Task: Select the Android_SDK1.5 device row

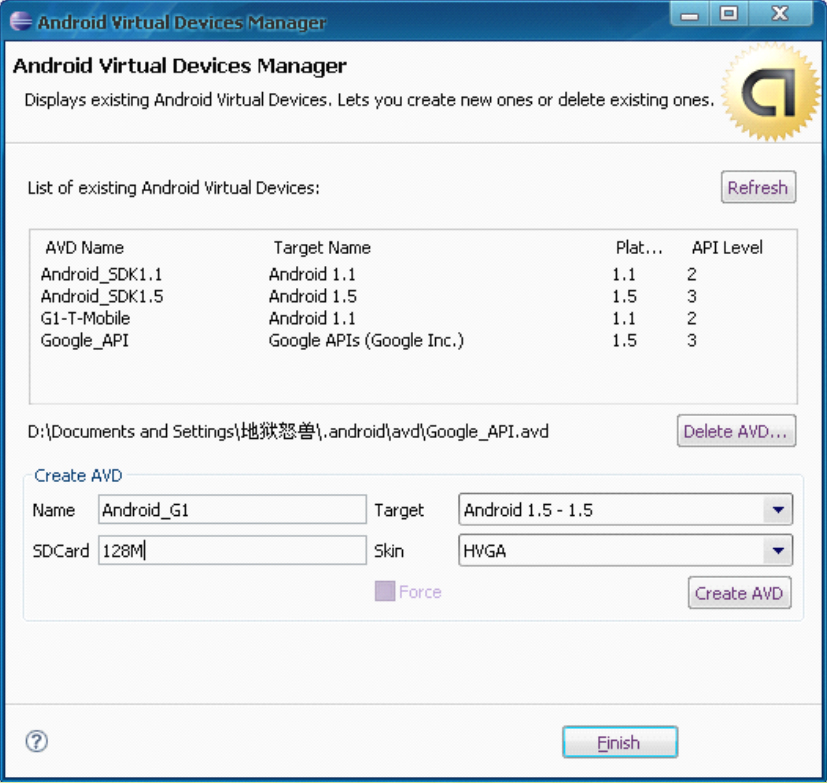Action: 413,296
